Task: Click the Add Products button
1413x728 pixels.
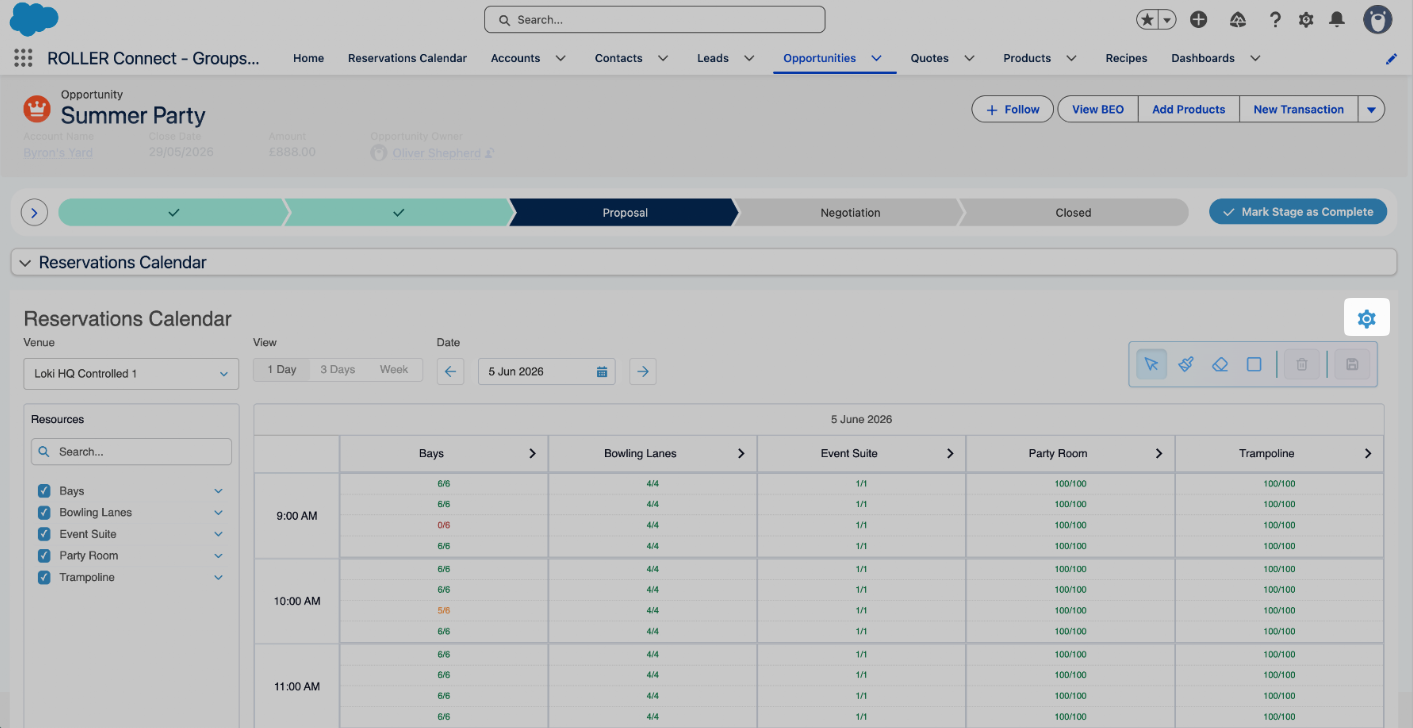Action: tap(1189, 110)
